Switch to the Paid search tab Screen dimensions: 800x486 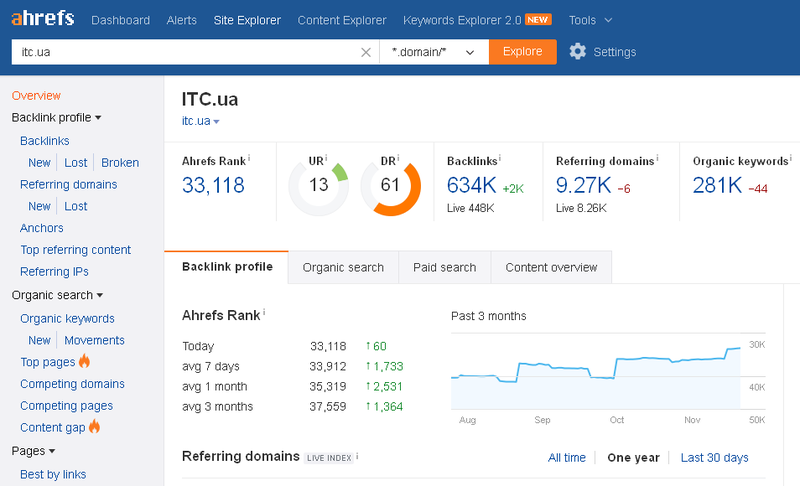[x=445, y=267]
